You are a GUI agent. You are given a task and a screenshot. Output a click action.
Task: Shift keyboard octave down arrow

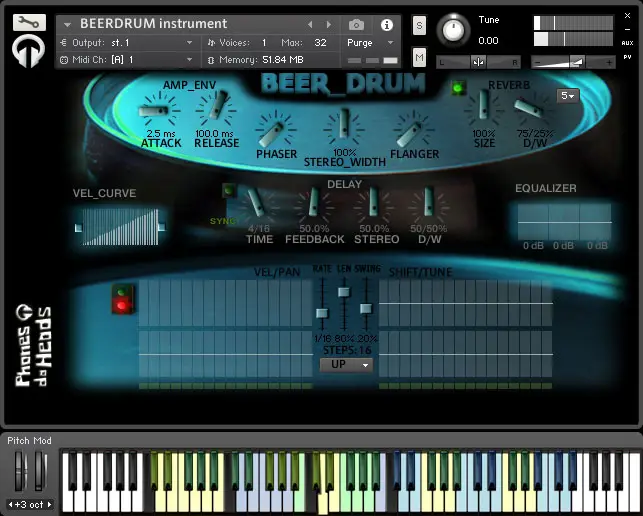[11, 505]
